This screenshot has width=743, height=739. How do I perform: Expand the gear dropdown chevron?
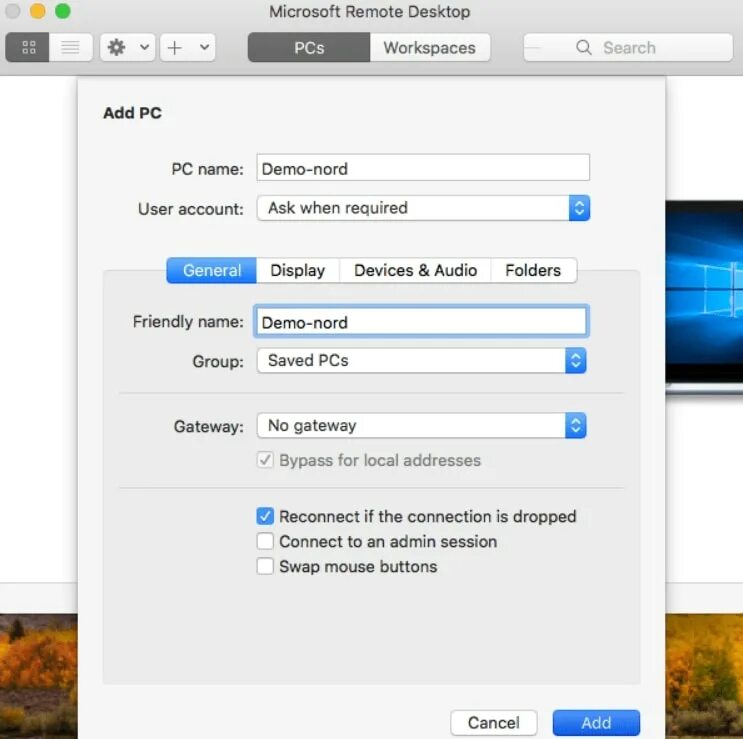(x=145, y=47)
